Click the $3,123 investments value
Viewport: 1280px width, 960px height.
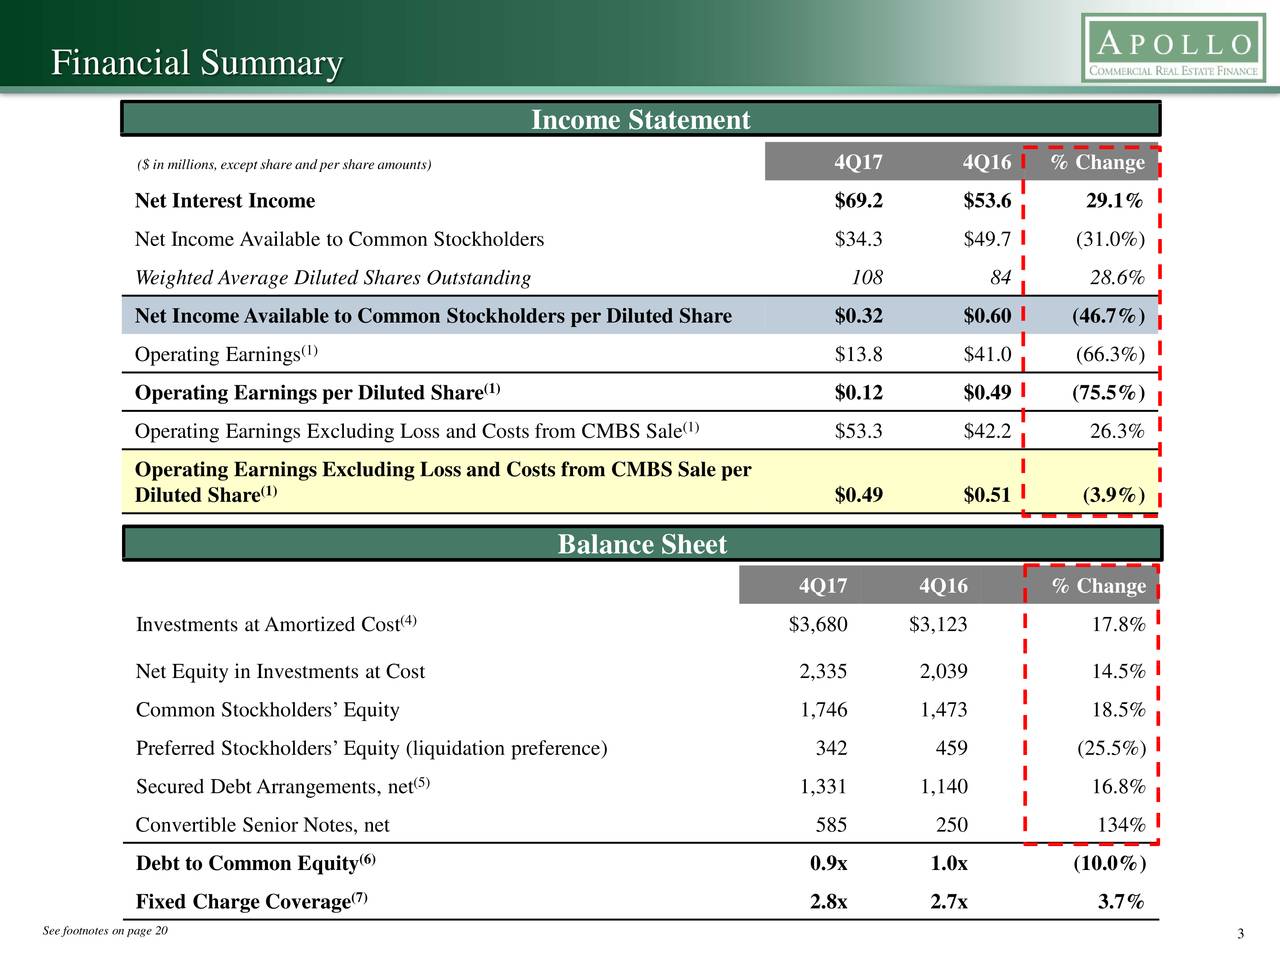pos(938,625)
